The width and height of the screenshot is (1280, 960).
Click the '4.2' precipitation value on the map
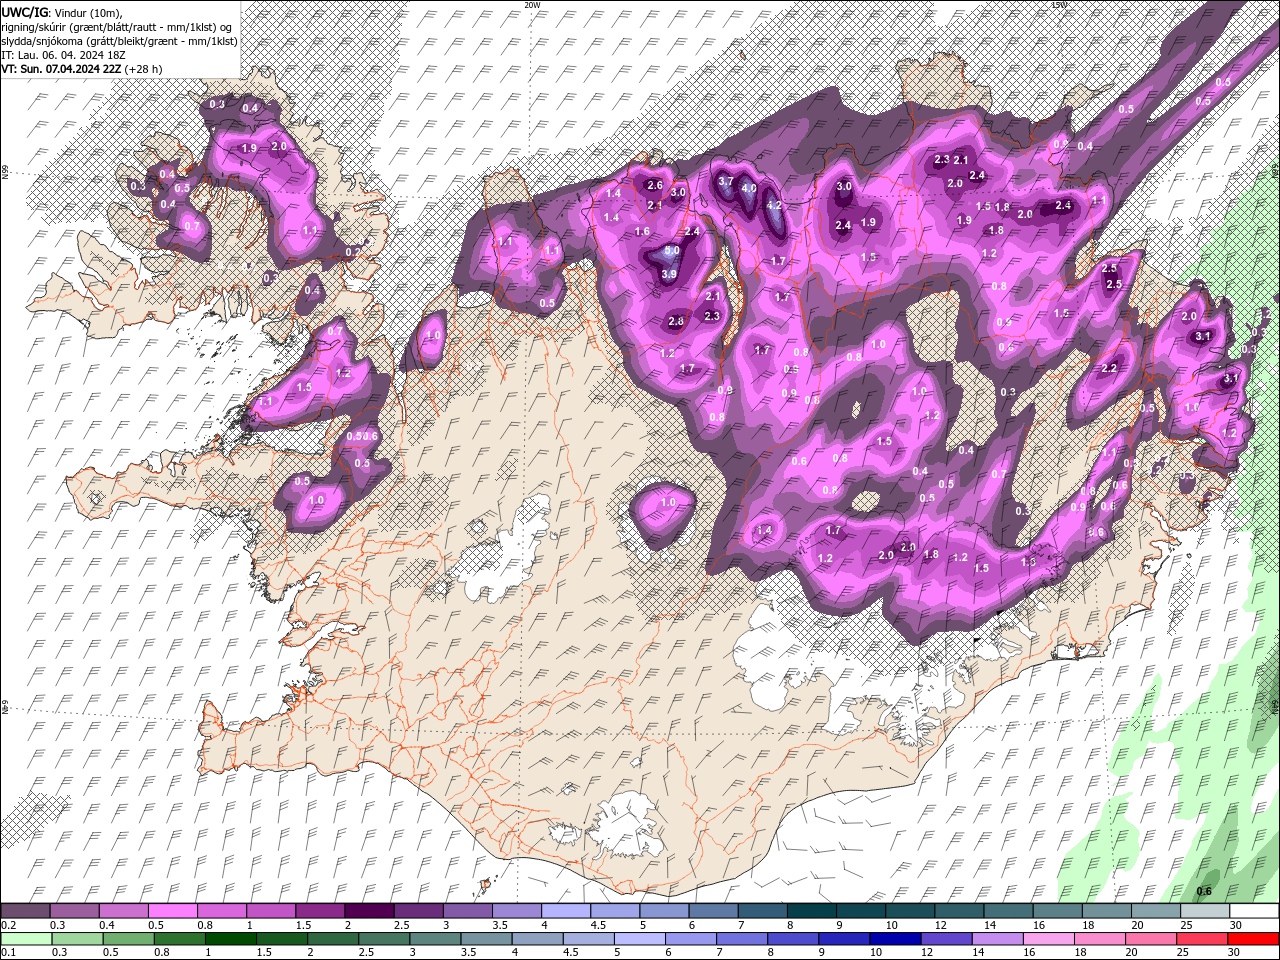click(x=773, y=205)
